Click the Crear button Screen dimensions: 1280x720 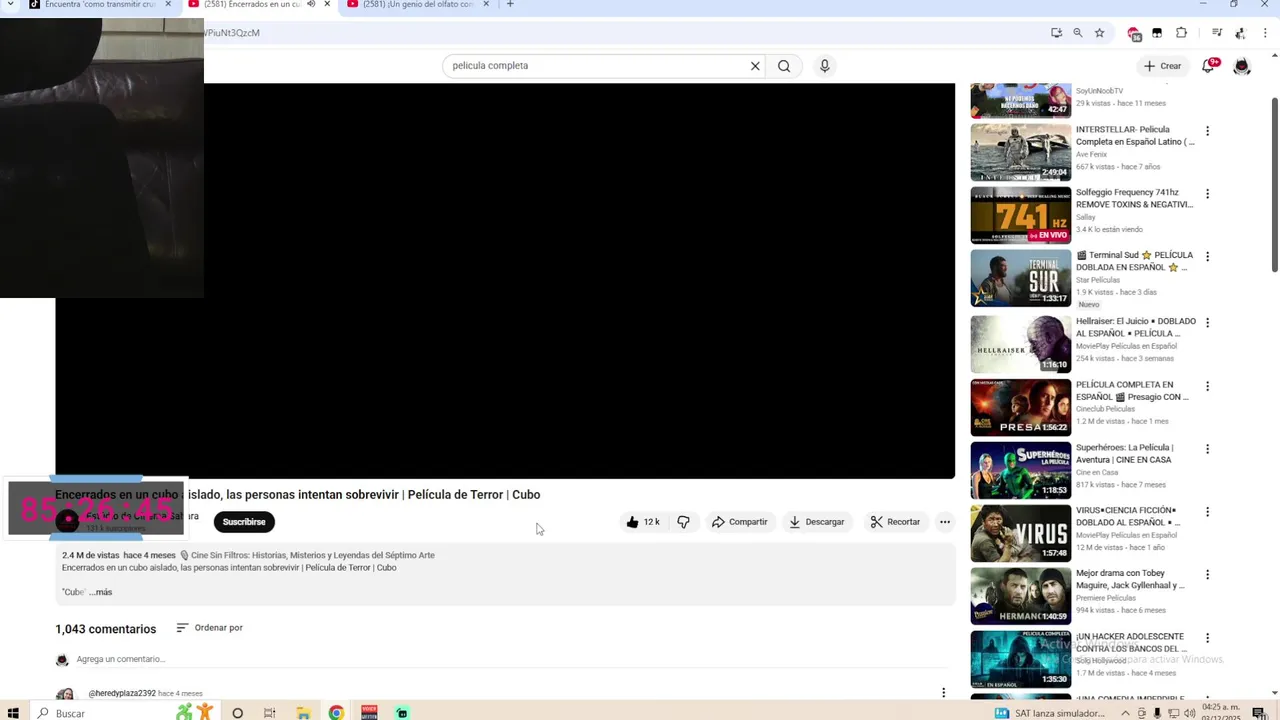(1163, 66)
